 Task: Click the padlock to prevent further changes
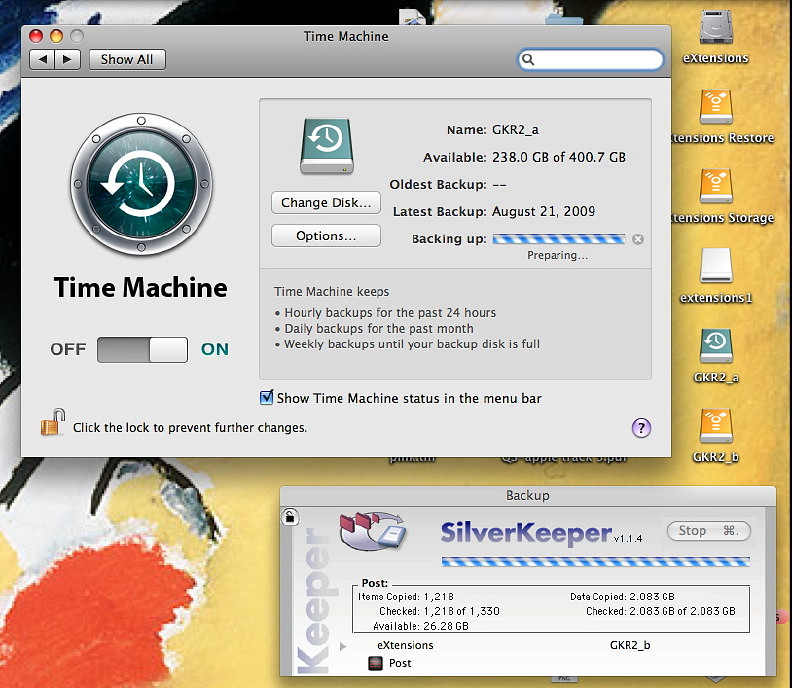tap(53, 422)
